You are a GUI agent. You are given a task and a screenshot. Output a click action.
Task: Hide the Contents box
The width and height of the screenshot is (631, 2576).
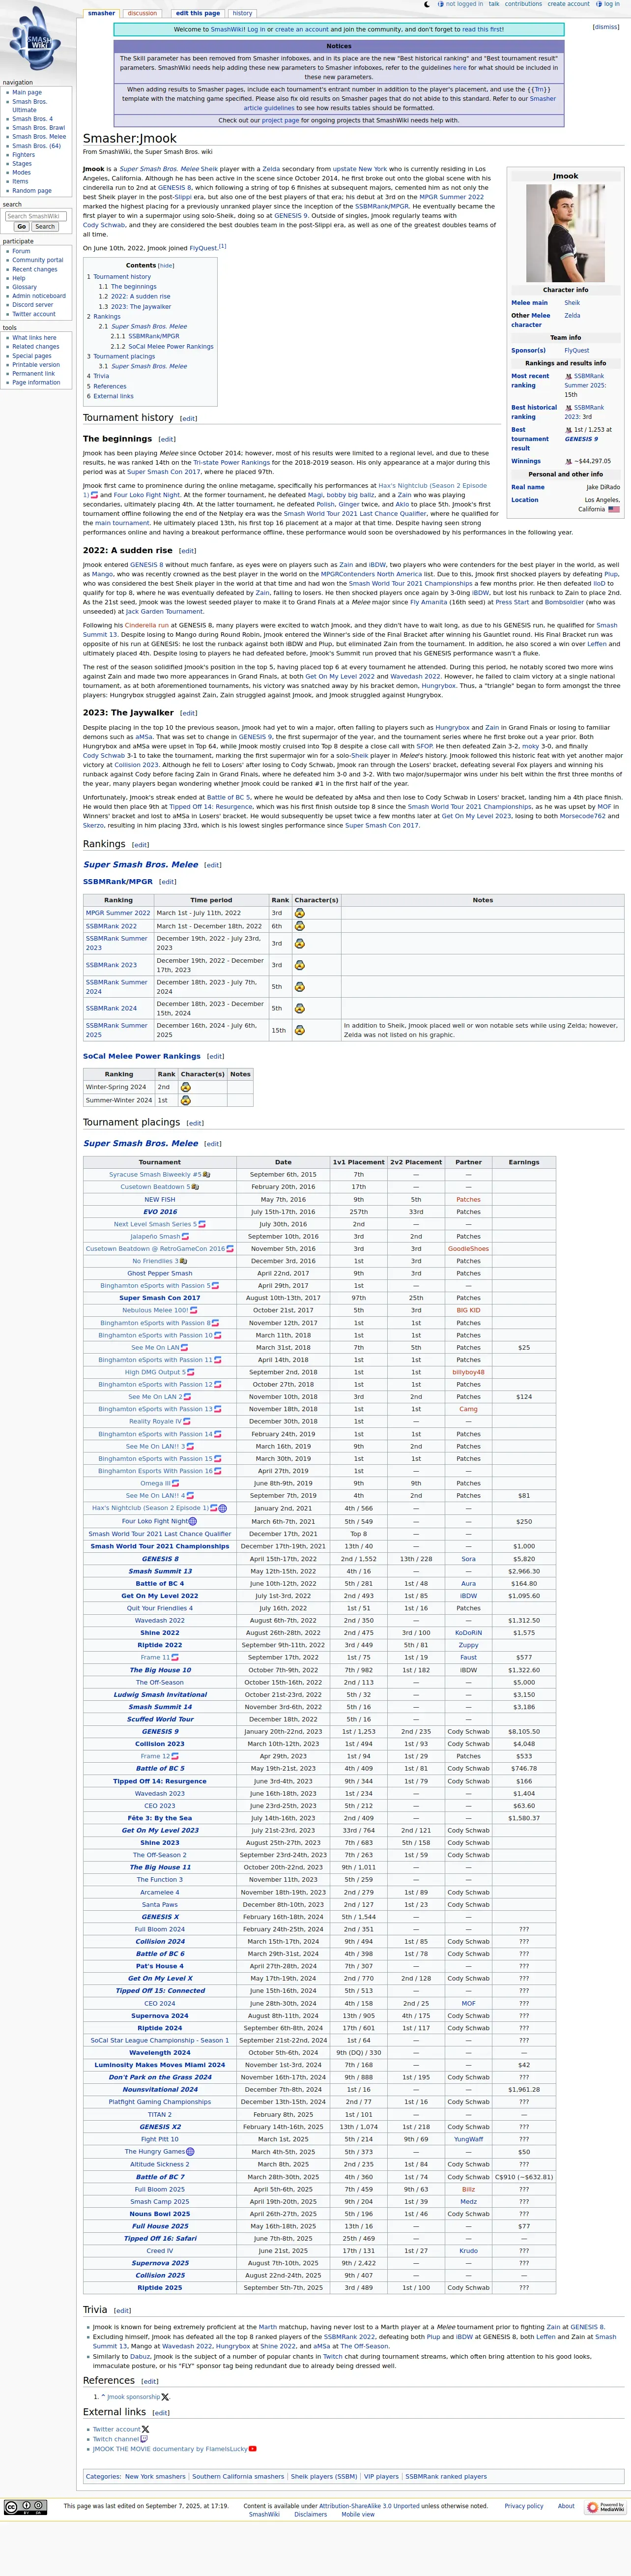click(166, 266)
